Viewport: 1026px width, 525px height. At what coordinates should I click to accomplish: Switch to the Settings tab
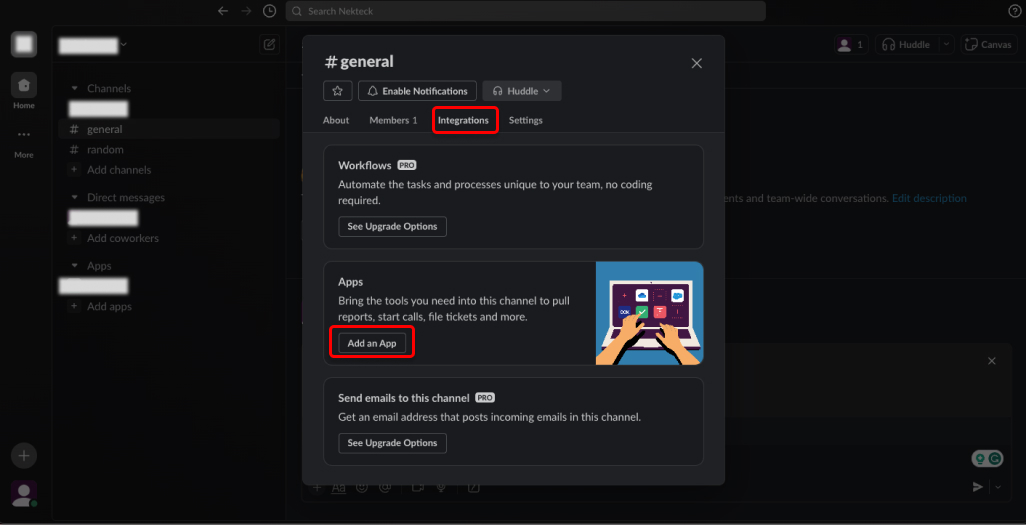[x=525, y=120]
